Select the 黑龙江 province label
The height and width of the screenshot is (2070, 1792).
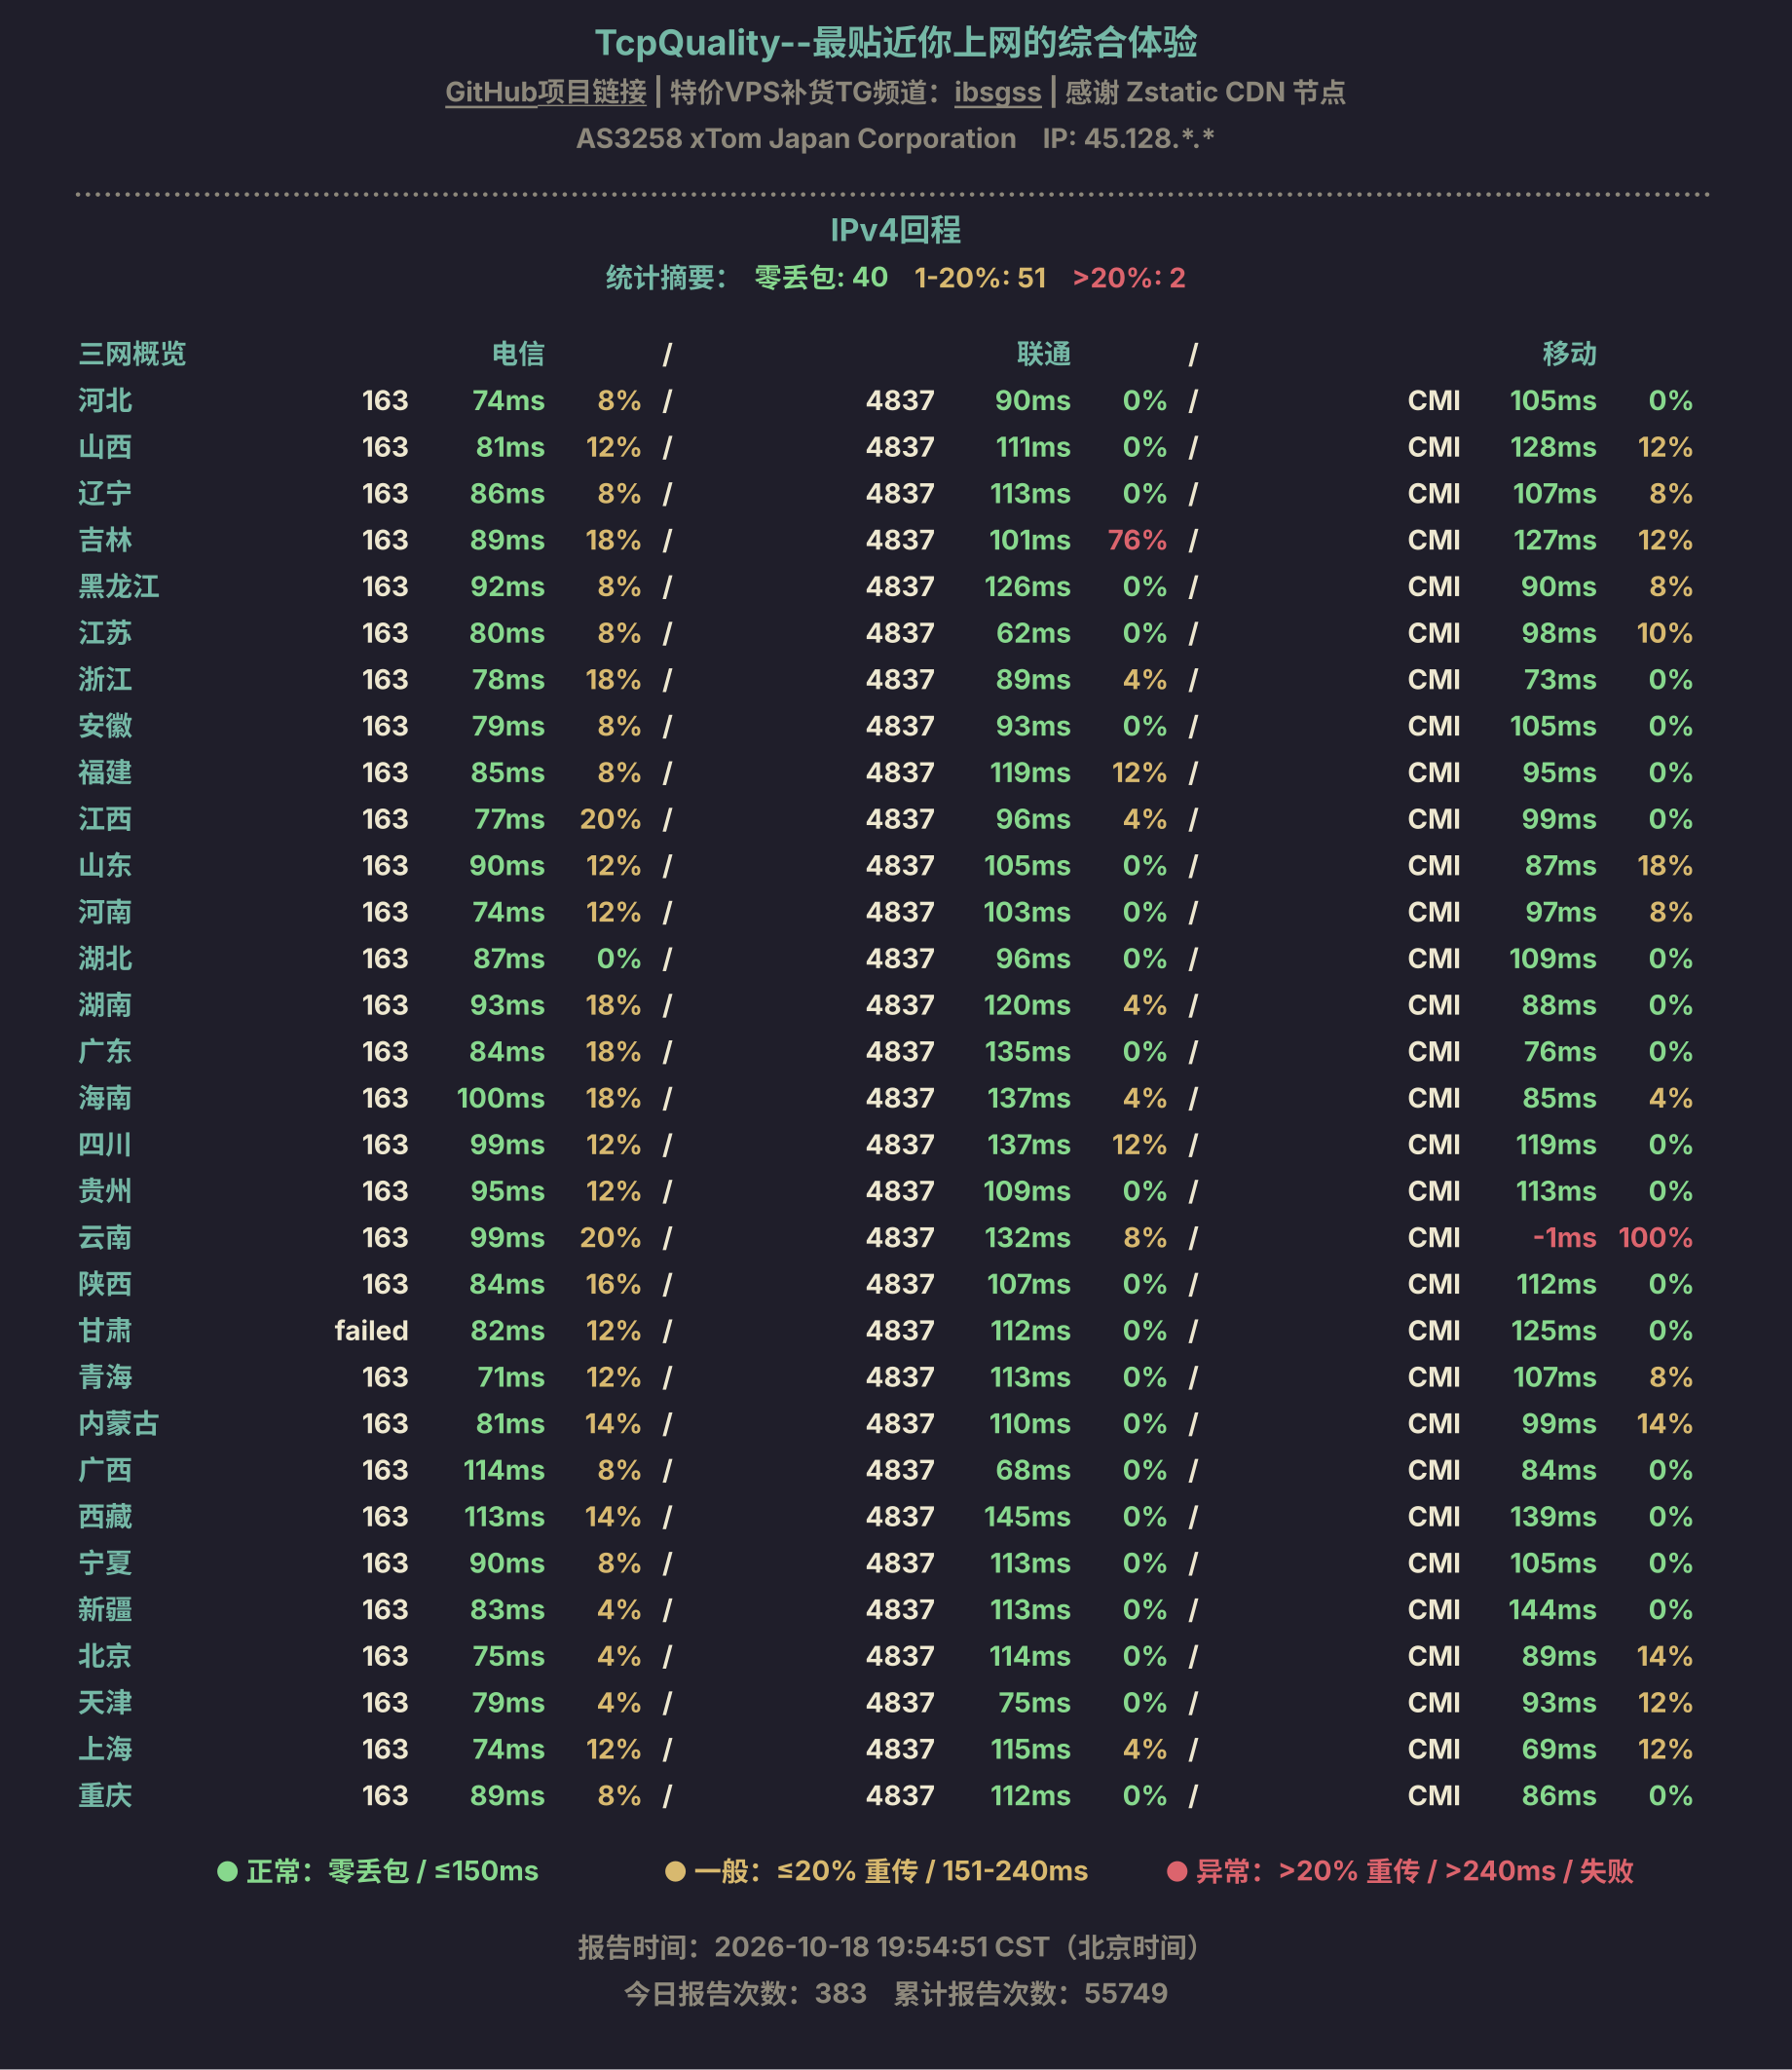coord(119,586)
